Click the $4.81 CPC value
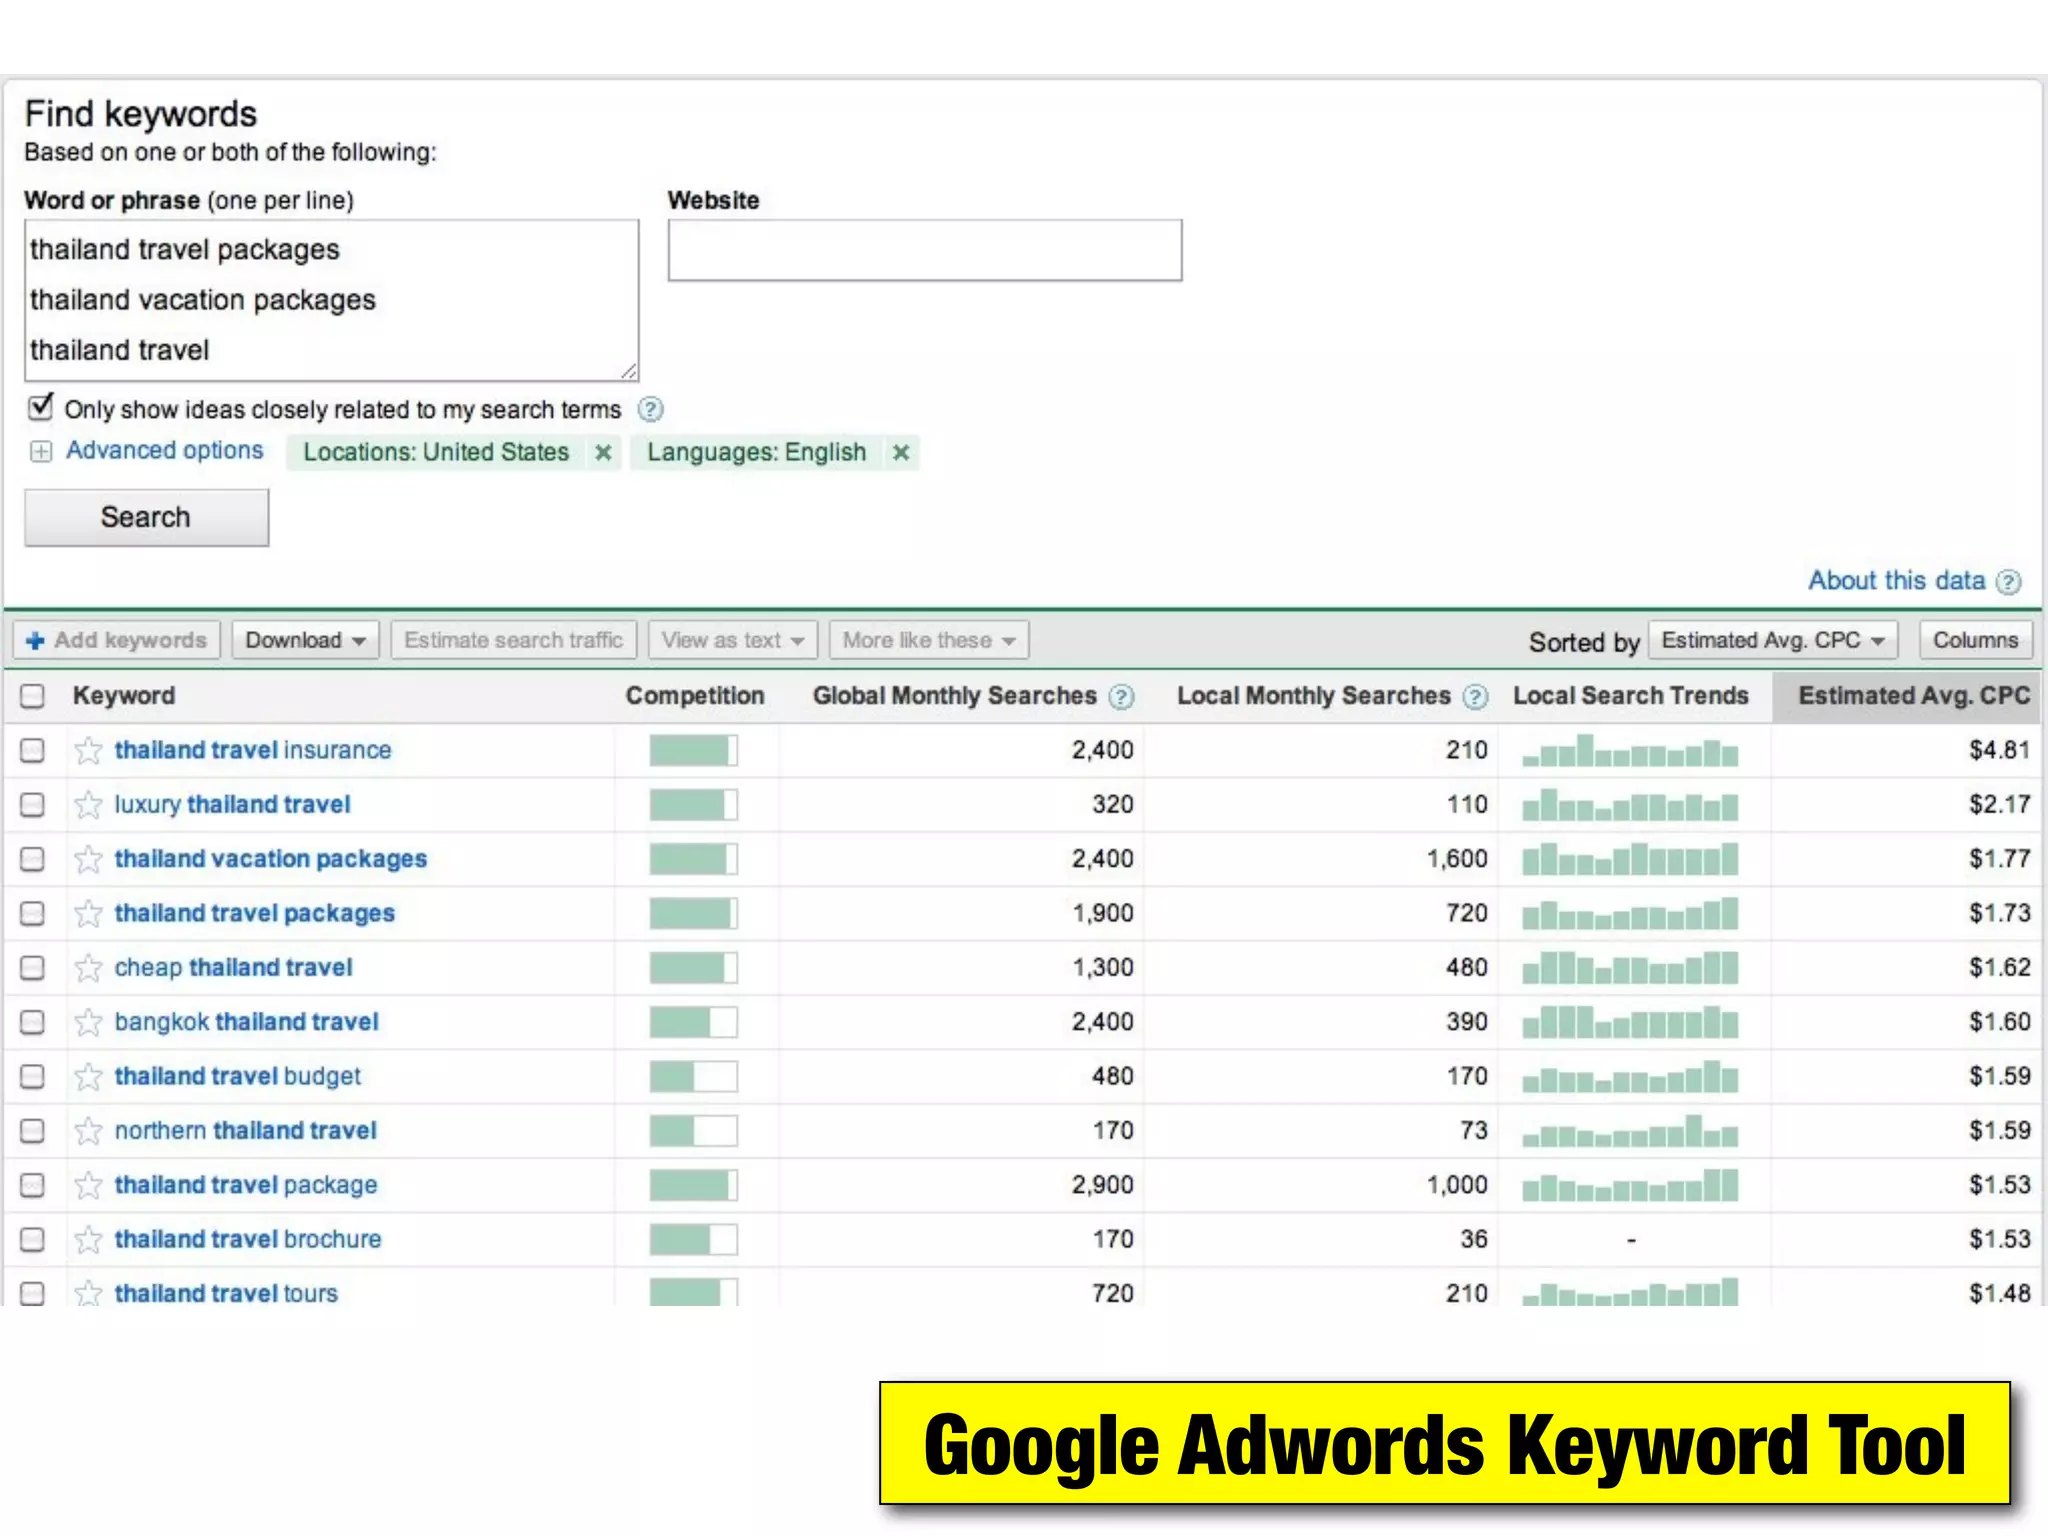 pos(1999,750)
